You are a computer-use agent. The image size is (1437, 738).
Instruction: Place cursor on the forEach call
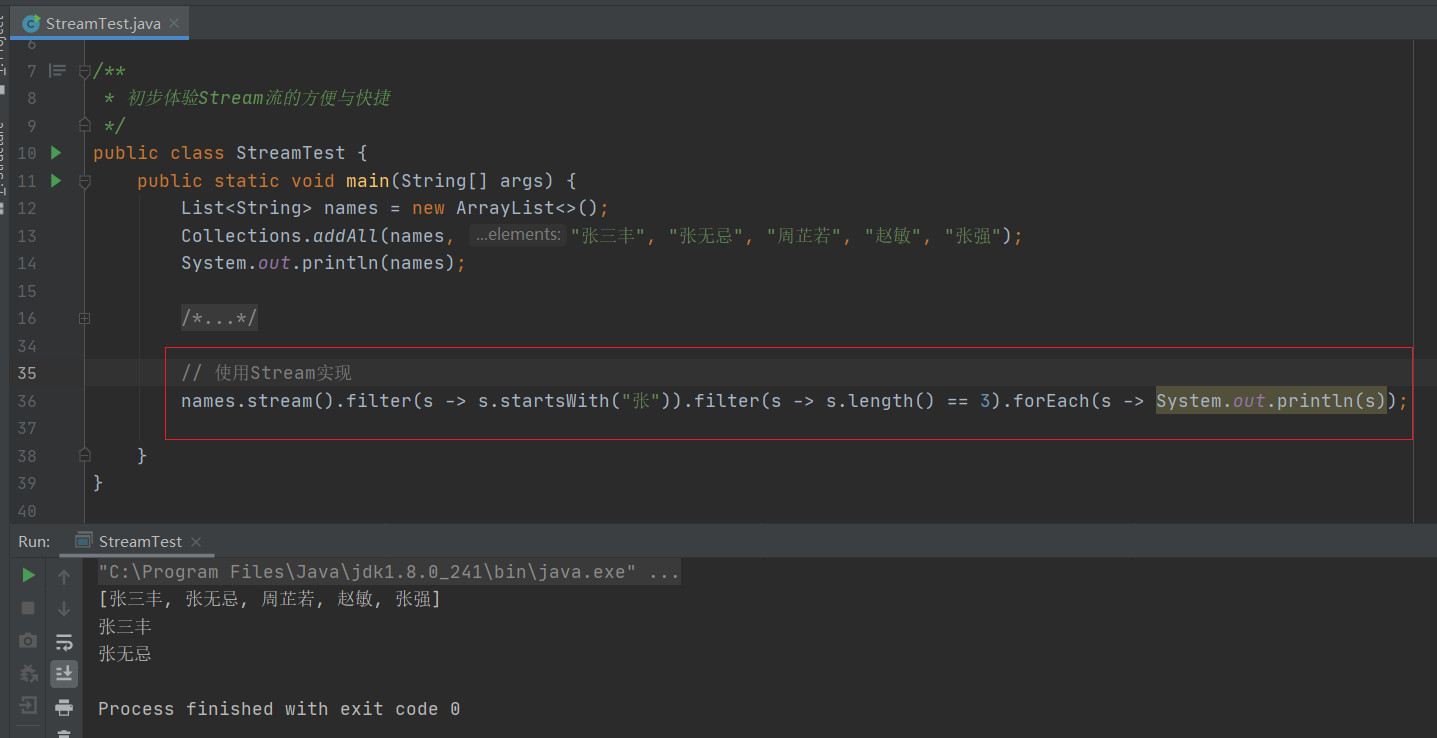point(1050,401)
